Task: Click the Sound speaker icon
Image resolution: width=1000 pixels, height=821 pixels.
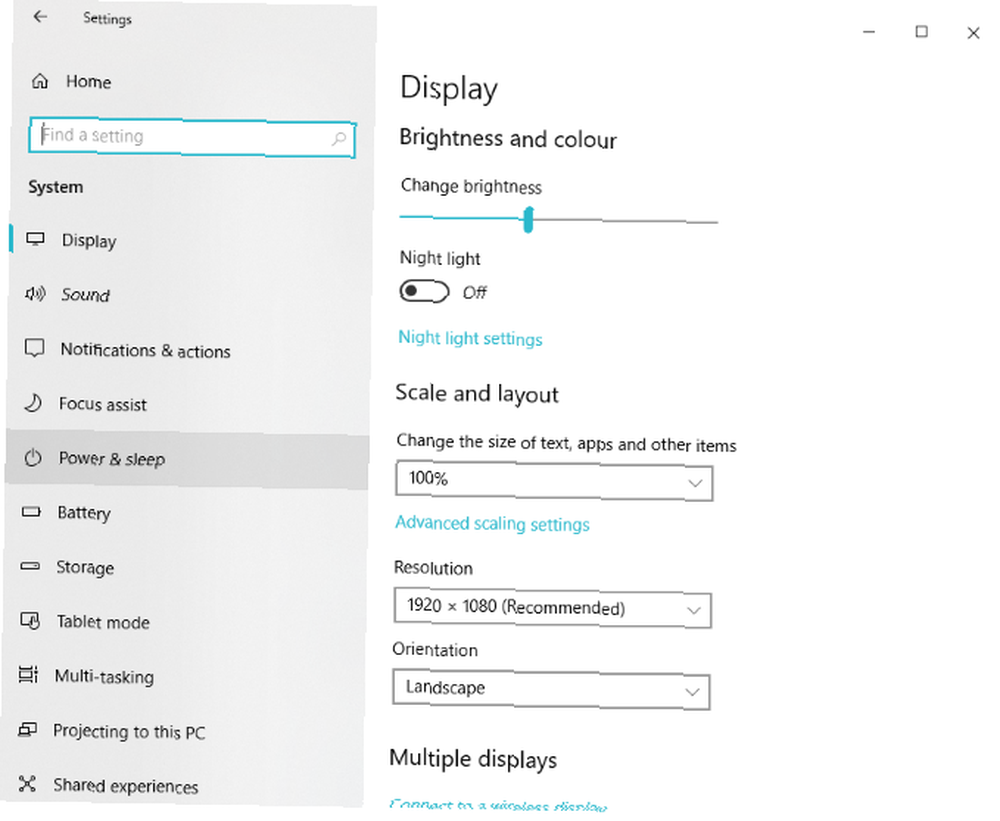Action: pyautogui.click(x=35, y=293)
